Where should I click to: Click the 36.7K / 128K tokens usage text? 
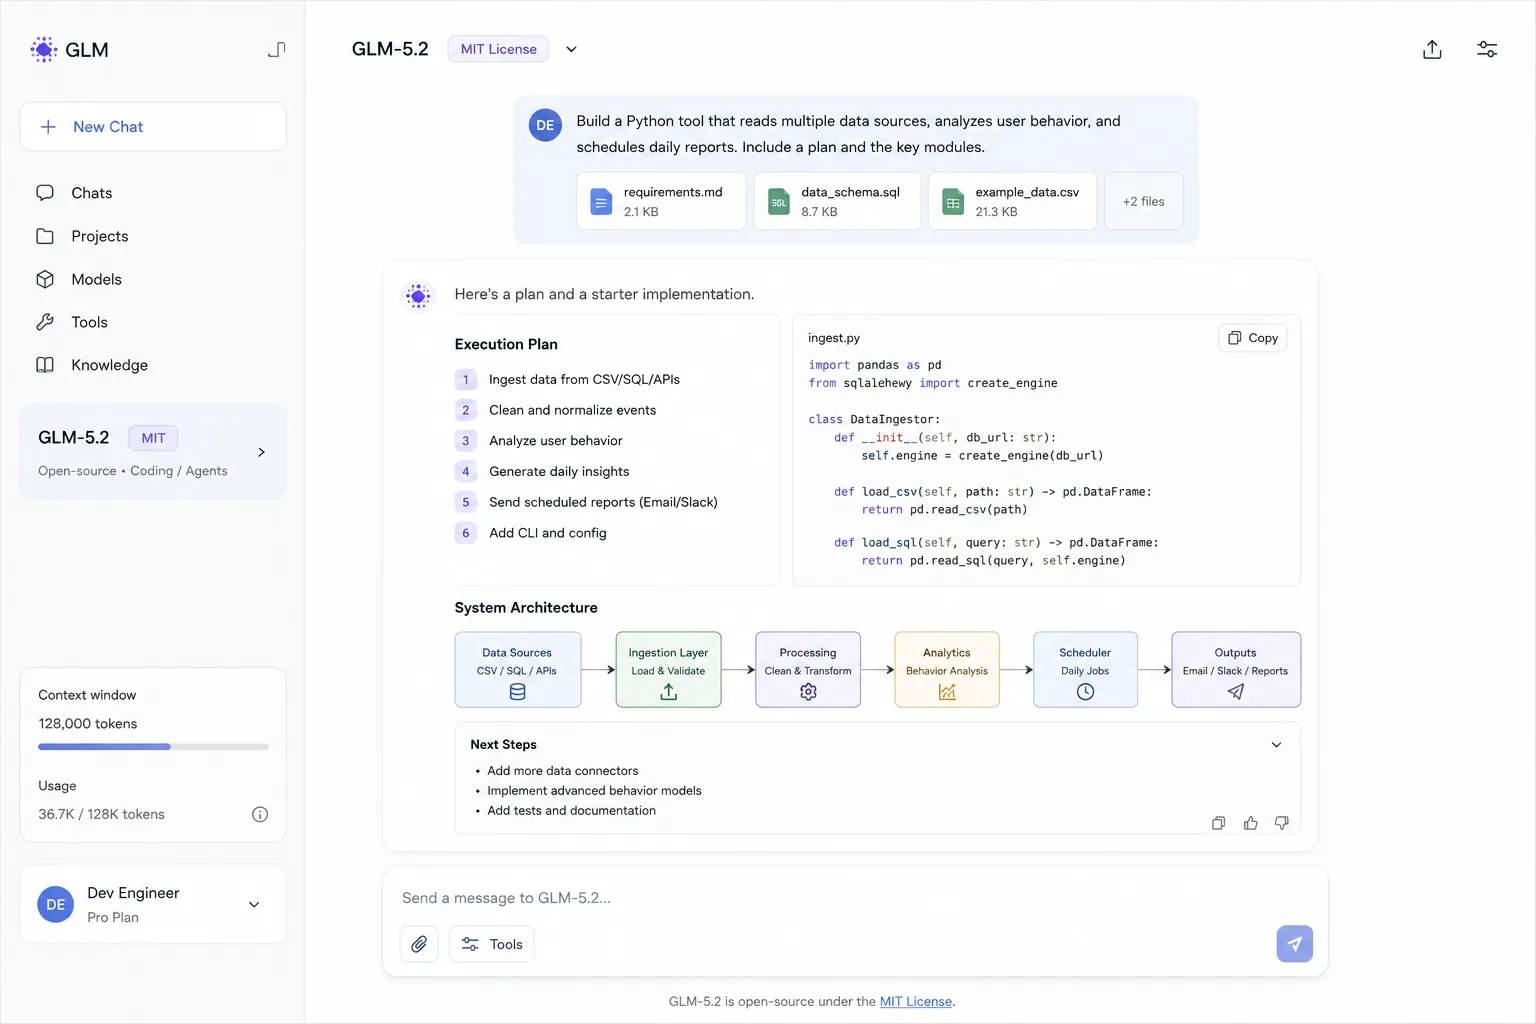pyautogui.click(x=102, y=814)
